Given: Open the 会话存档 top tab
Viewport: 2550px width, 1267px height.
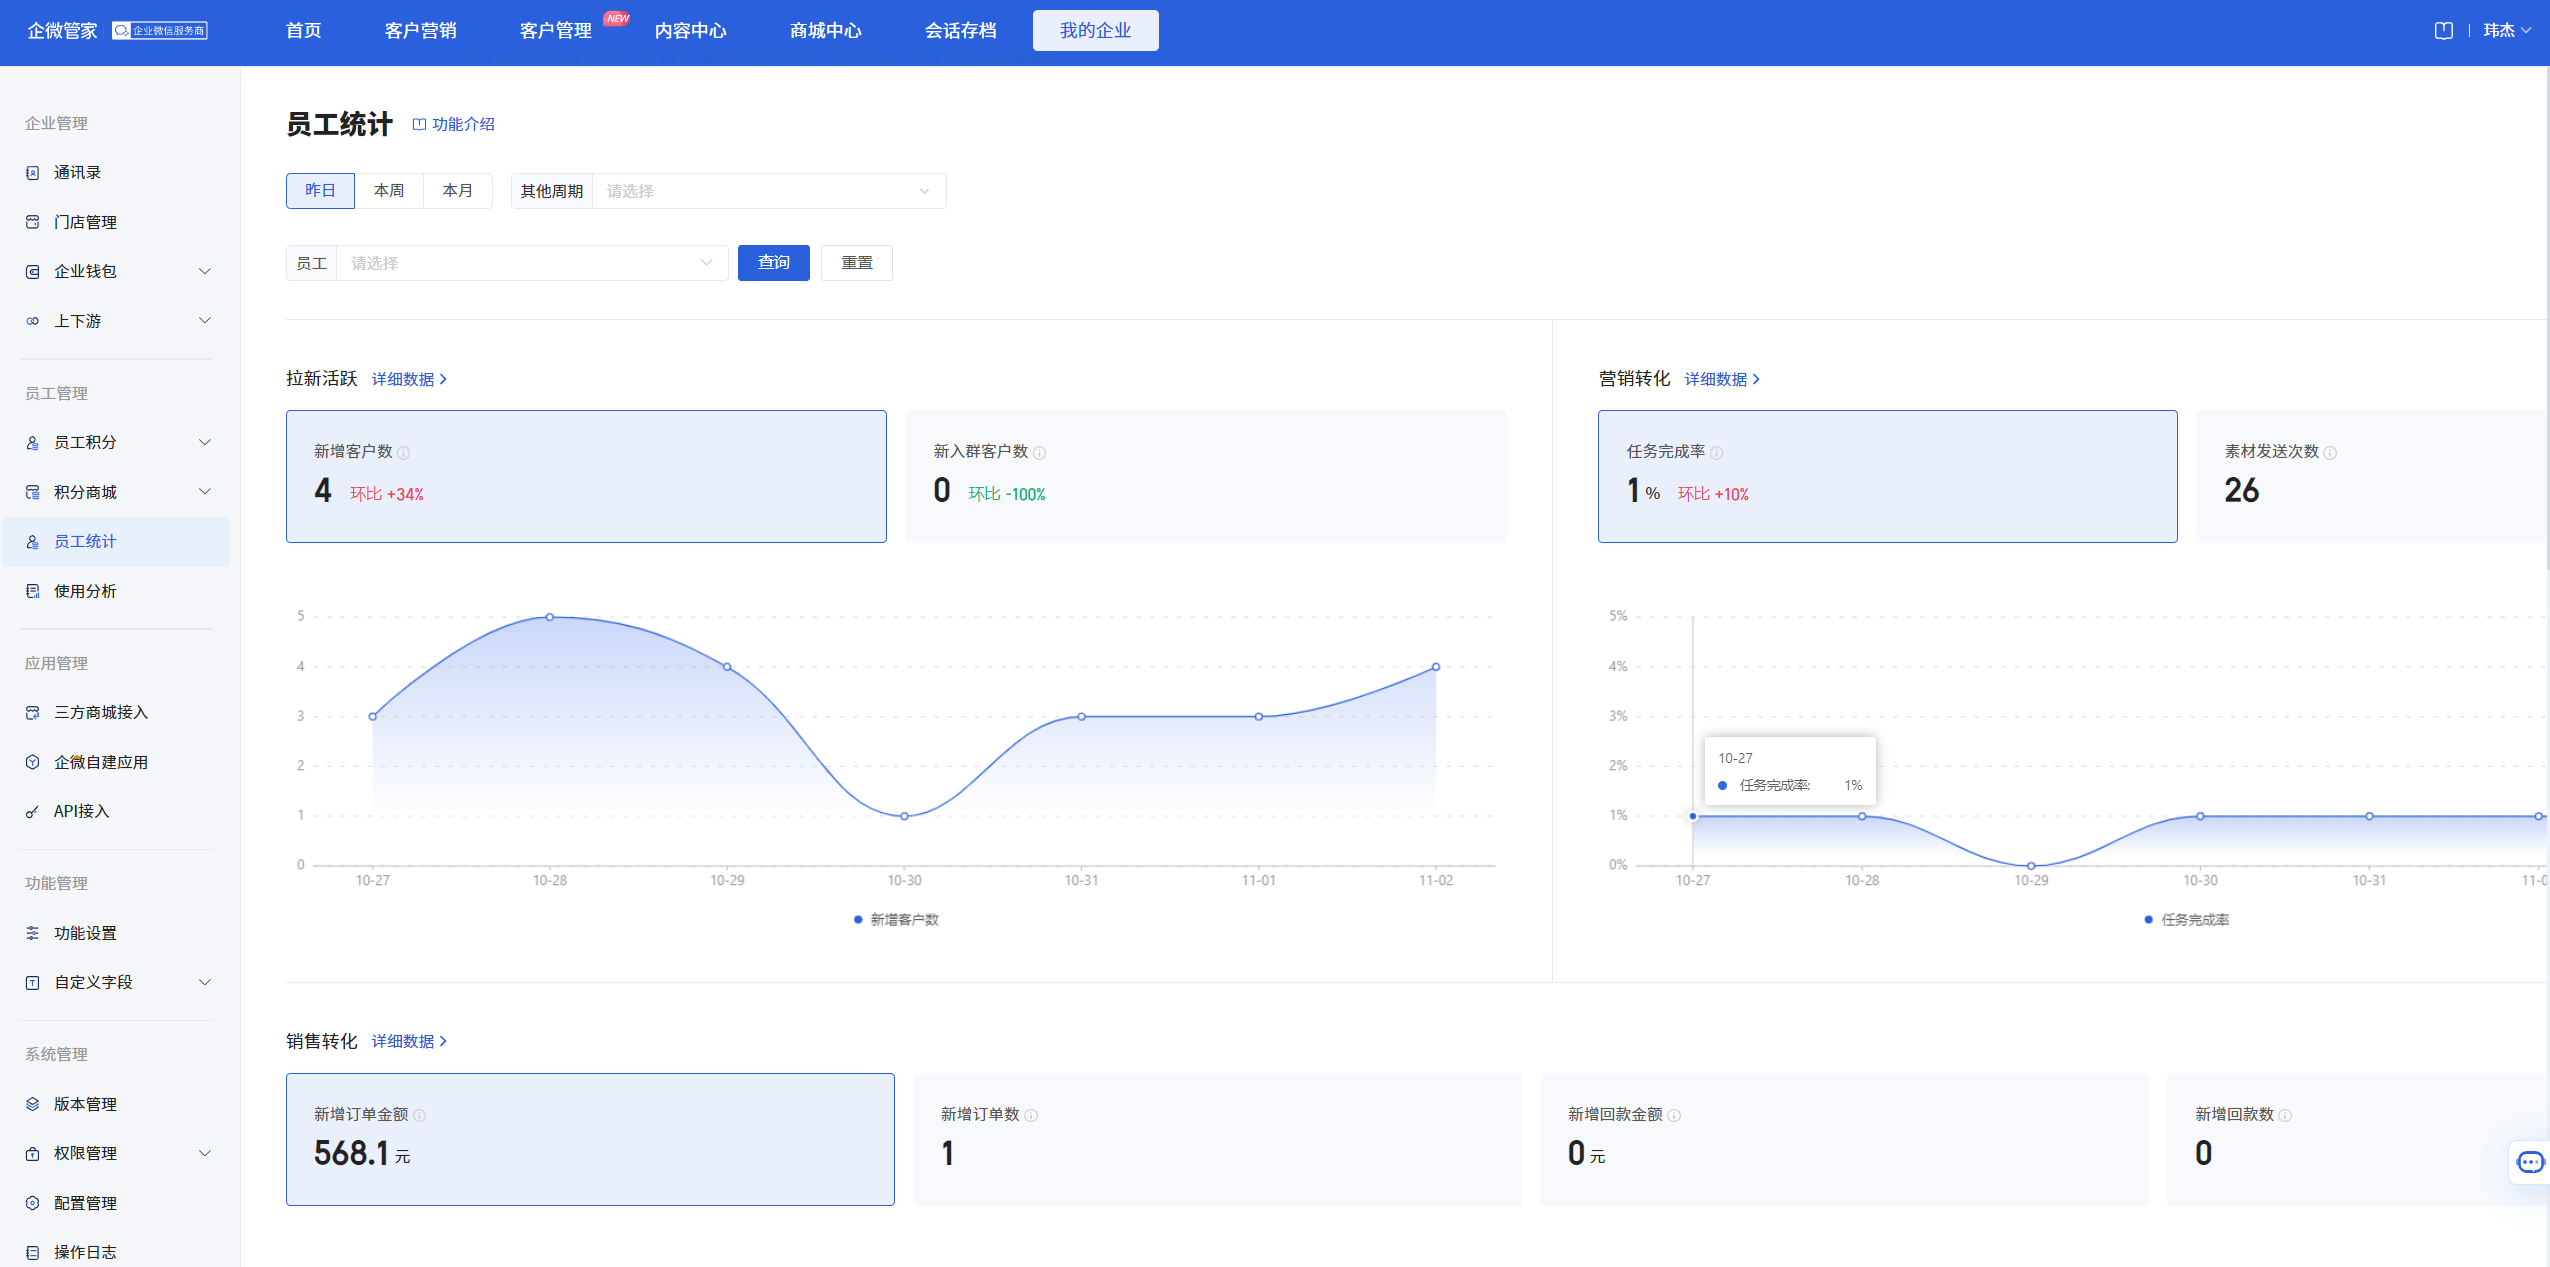Looking at the screenshot, I should click(x=960, y=31).
